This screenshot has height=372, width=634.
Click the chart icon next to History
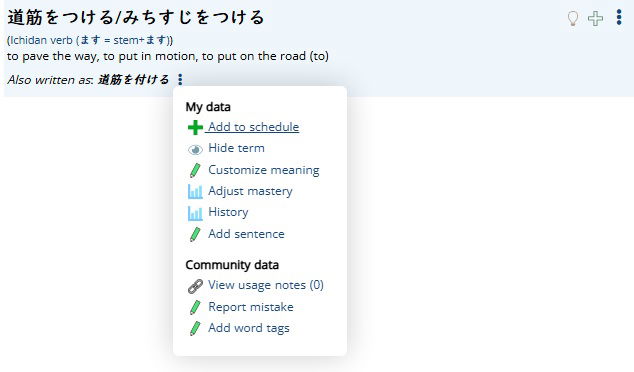tap(195, 213)
